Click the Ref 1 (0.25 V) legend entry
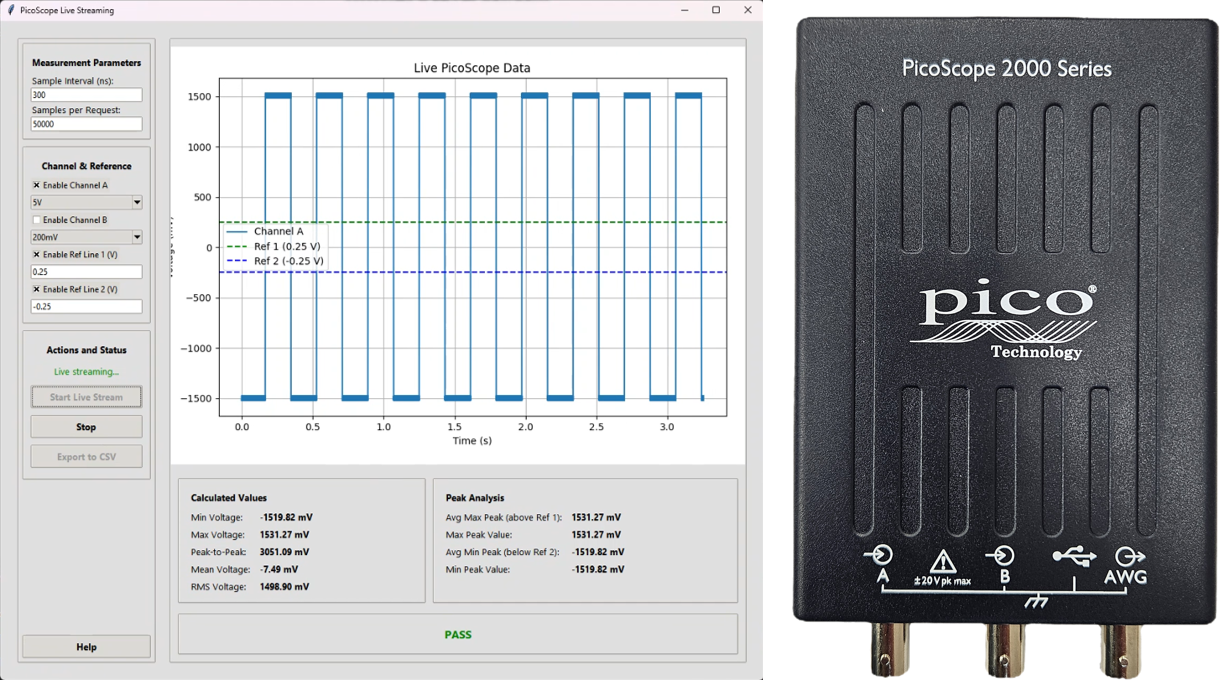Viewport: 1220px width, 680px height. click(x=275, y=246)
